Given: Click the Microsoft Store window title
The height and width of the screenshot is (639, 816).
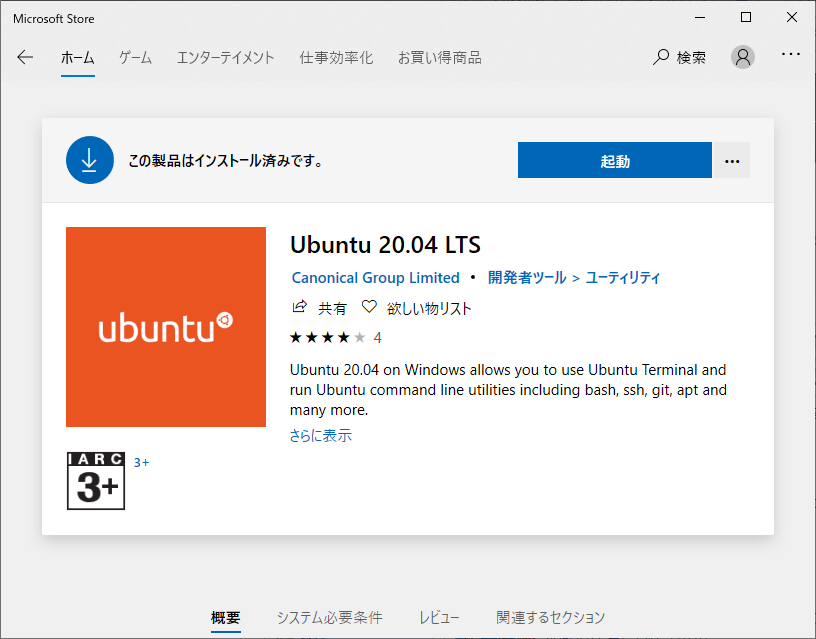Looking at the screenshot, I should pyautogui.click(x=54, y=19).
